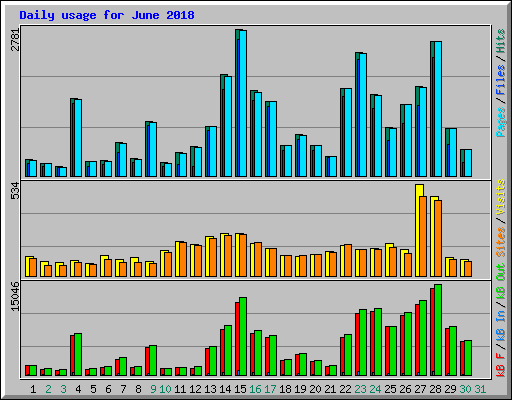Screen dimensions: 512x400
Task: Click day label 24 on the x-axis
Action: (375, 389)
